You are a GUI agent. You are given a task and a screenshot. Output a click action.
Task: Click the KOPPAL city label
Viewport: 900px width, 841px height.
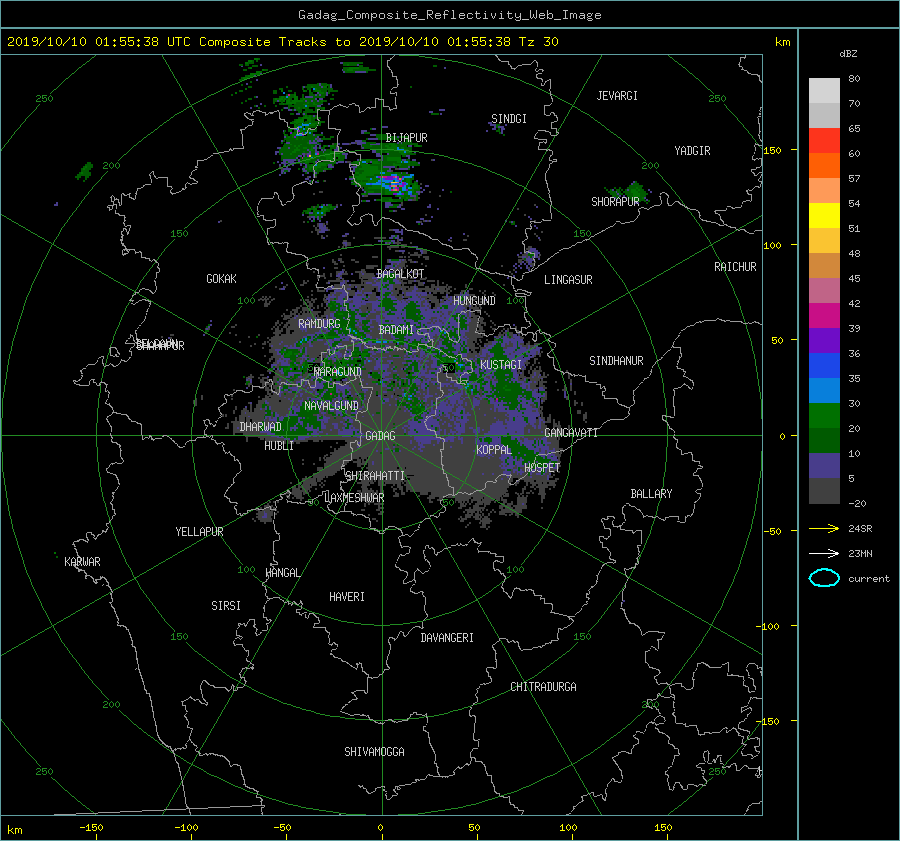tap(494, 450)
